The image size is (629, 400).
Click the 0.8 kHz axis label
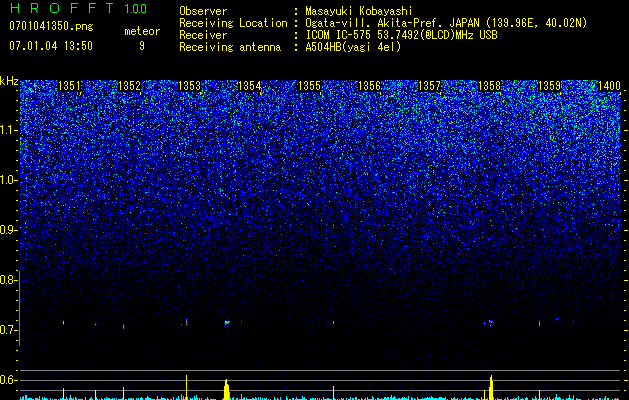click(x=7, y=280)
